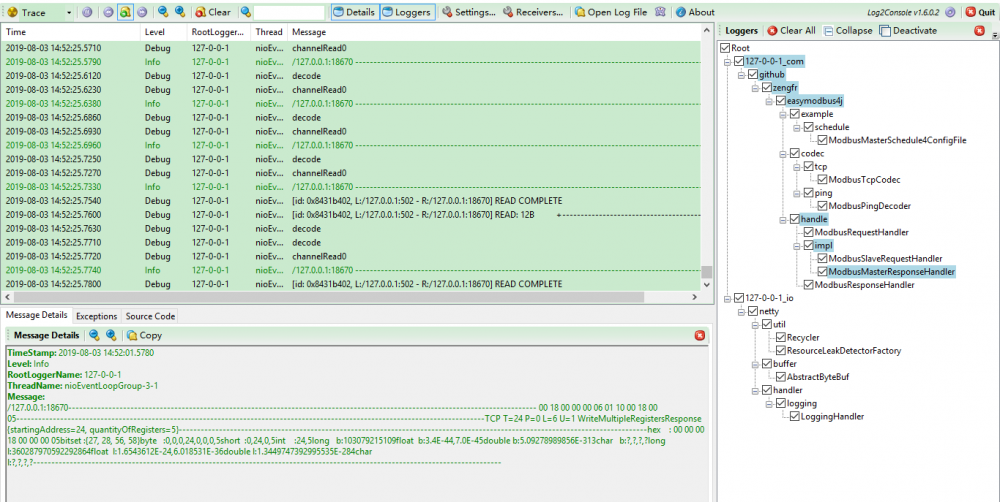This screenshot has width=1000, height=502.
Task: Click the round icon next to Log2Console version
Action: coord(950,12)
